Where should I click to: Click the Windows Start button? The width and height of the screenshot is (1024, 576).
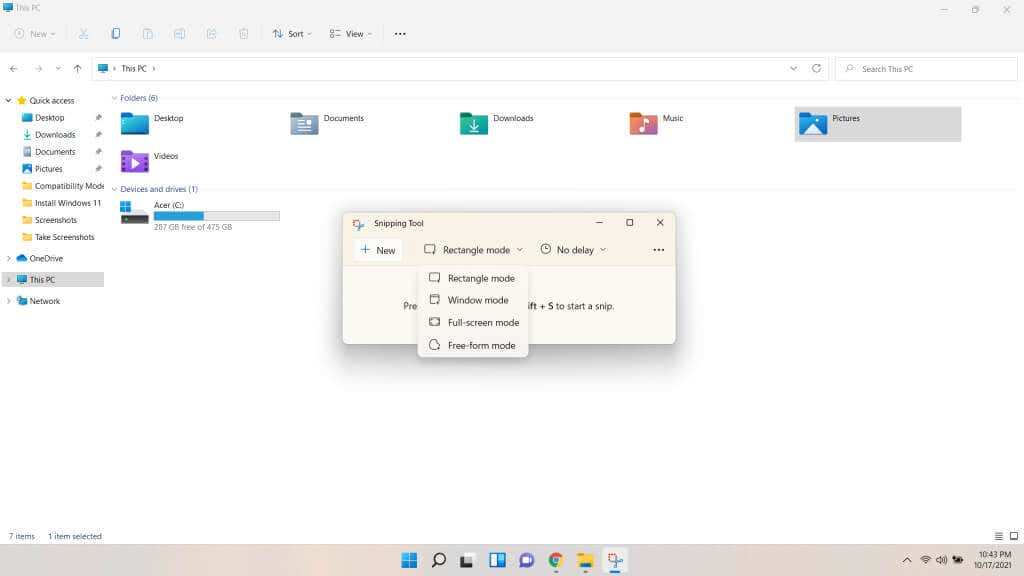[x=409, y=560]
